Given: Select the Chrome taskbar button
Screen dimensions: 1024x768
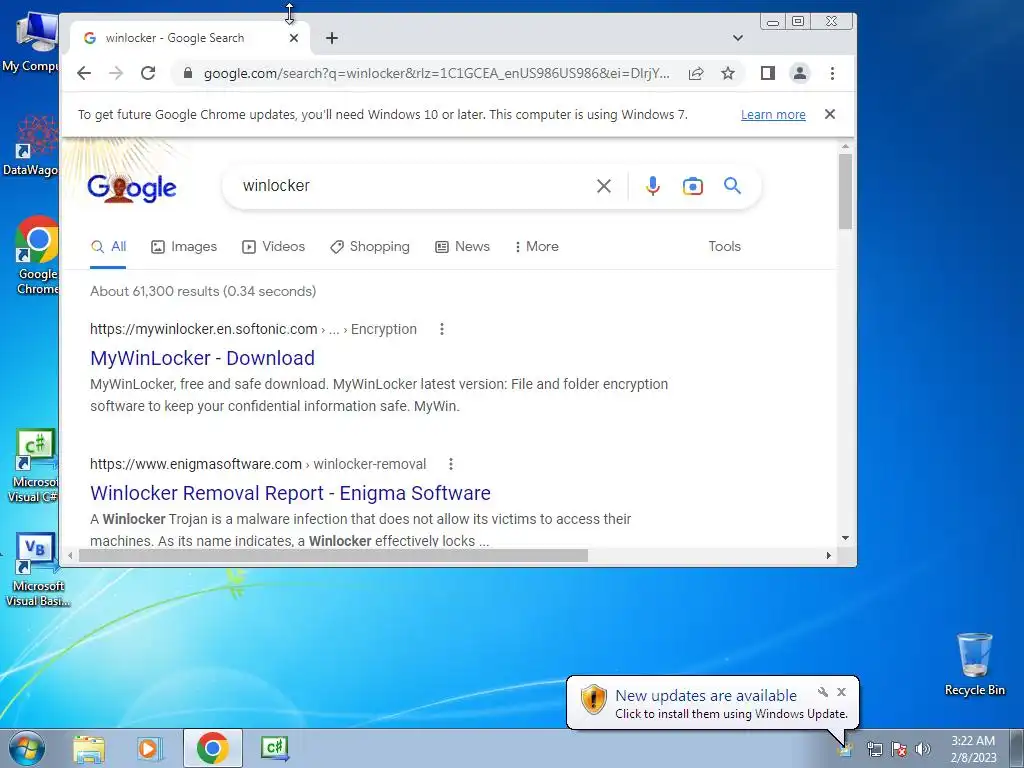Looking at the screenshot, I should pos(212,748).
